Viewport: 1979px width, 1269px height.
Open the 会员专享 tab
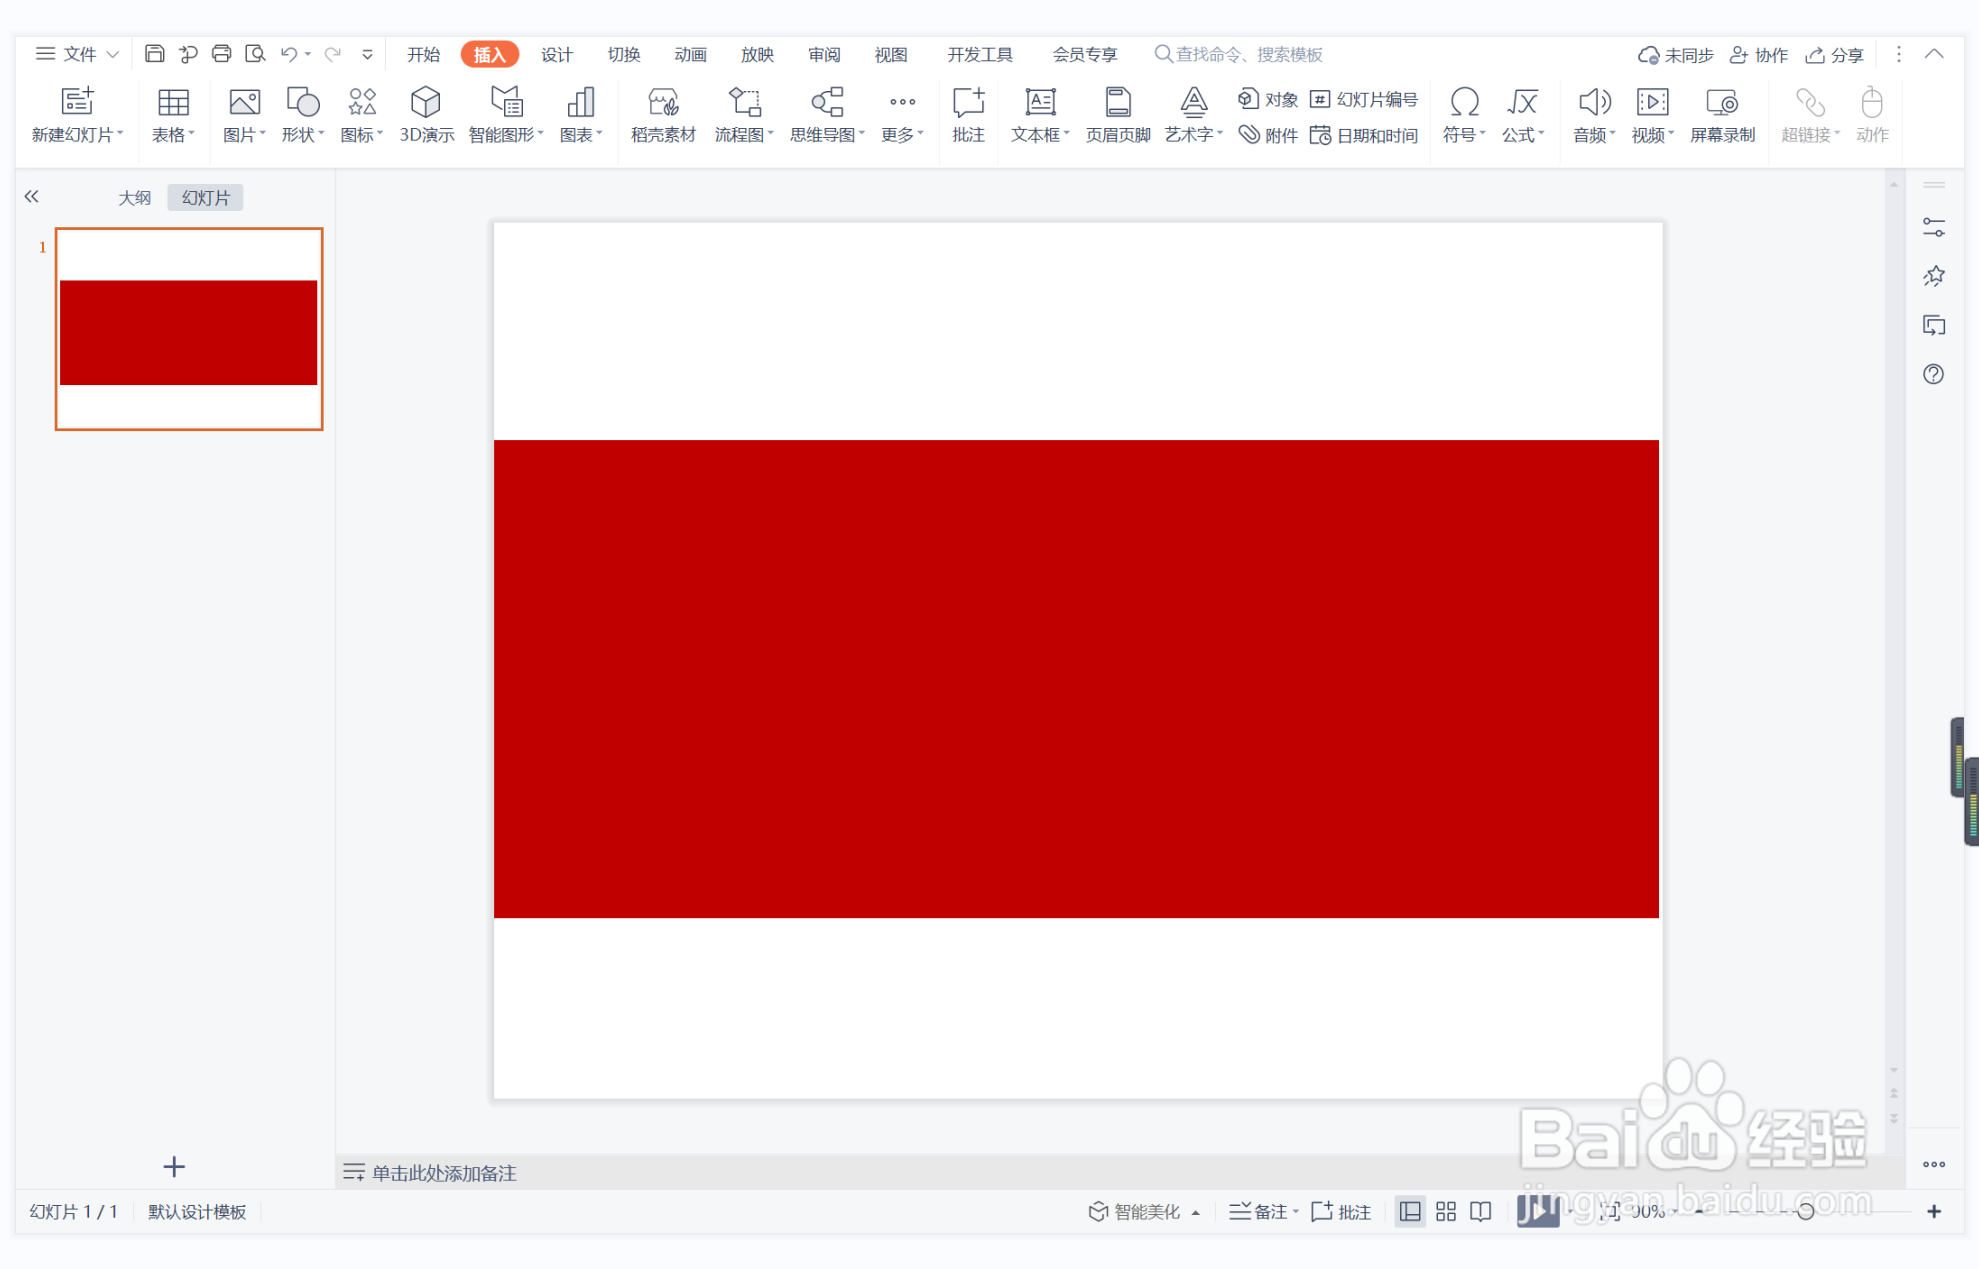coord(1085,54)
